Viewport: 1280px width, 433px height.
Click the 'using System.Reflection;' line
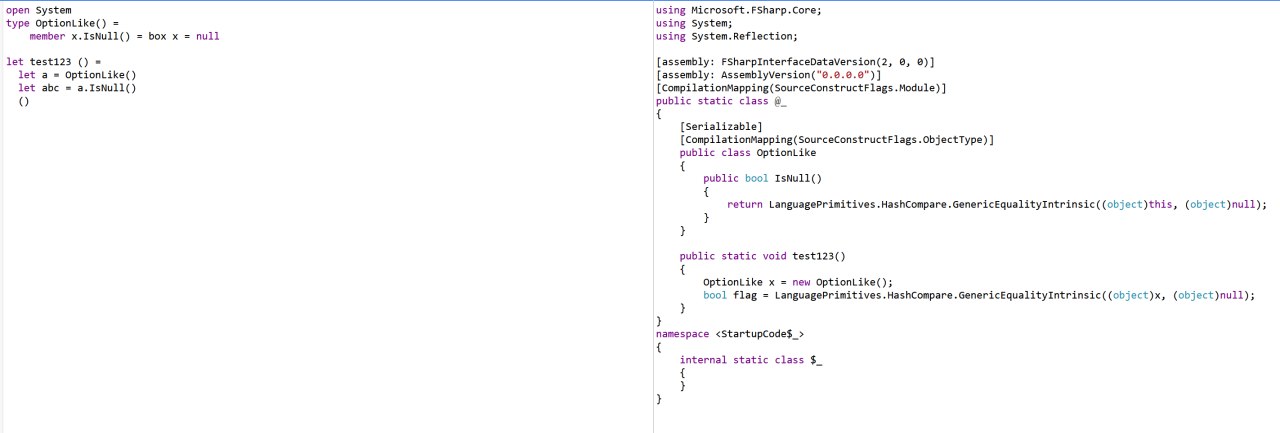727,36
